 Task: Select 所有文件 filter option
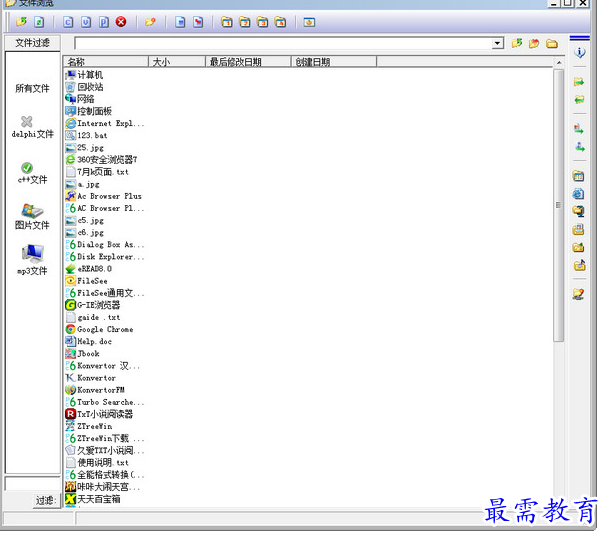pos(32,89)
